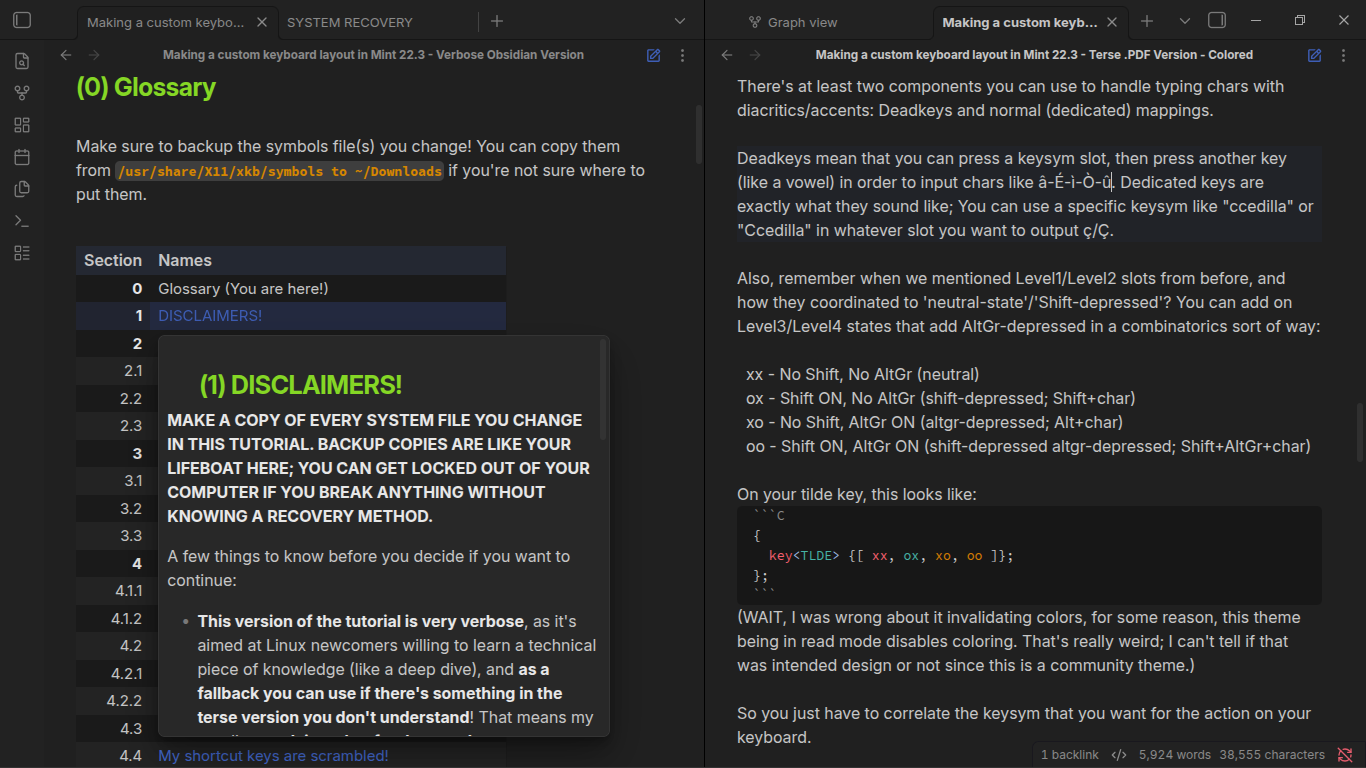Click section number 3.3 in the table

pos(132,536)
